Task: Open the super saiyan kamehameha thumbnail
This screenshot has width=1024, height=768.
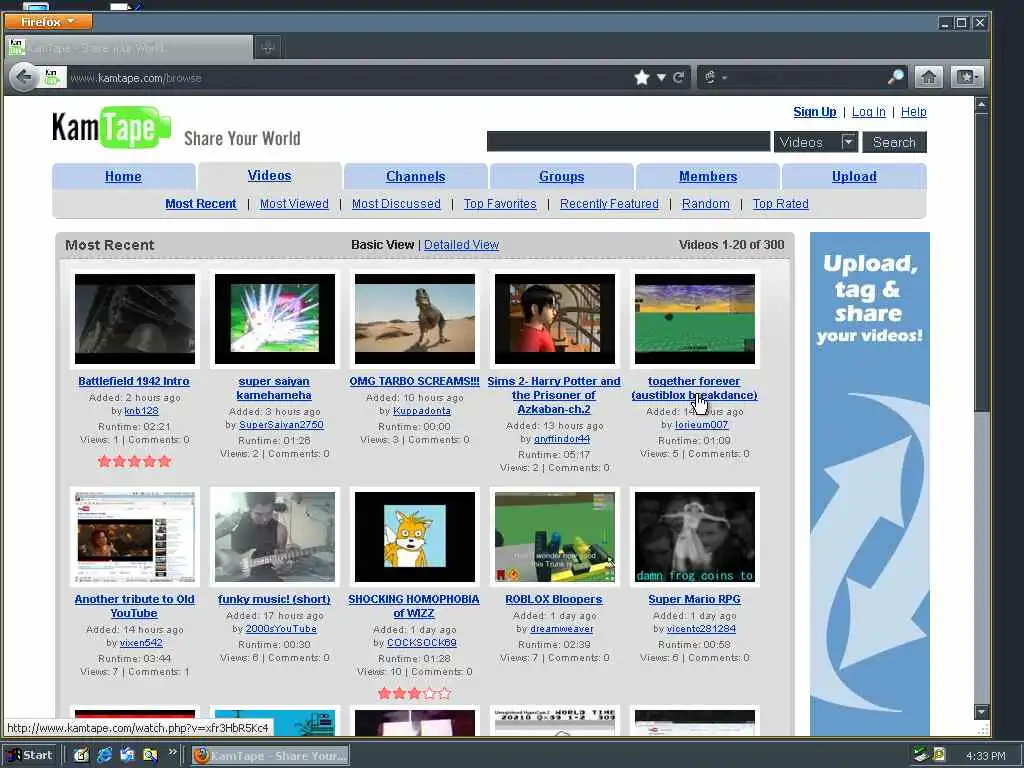Action: pyautogui.click(x=275, y=319)
